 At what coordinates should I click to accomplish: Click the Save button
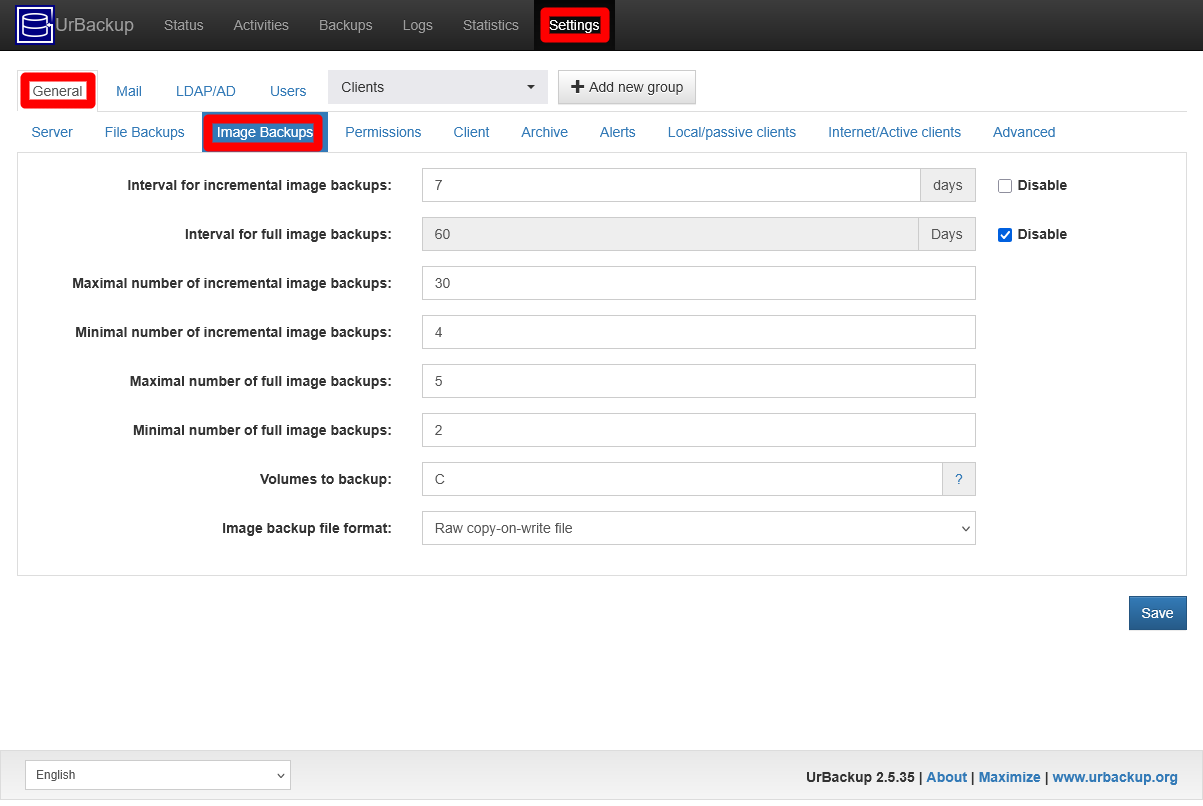point(1157,612)
